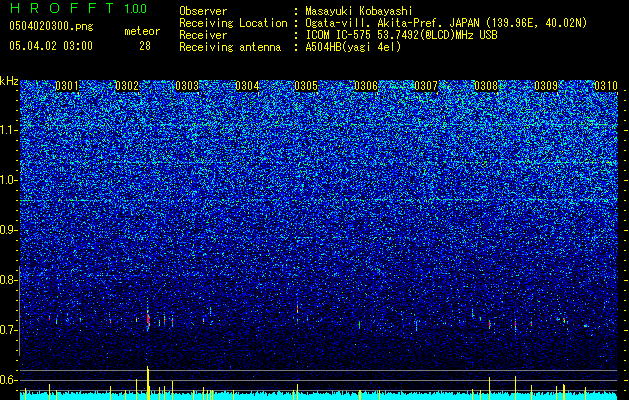Select the 0303 time marker
This screenshot has height=400, width=629.
(x=187, y=86)
